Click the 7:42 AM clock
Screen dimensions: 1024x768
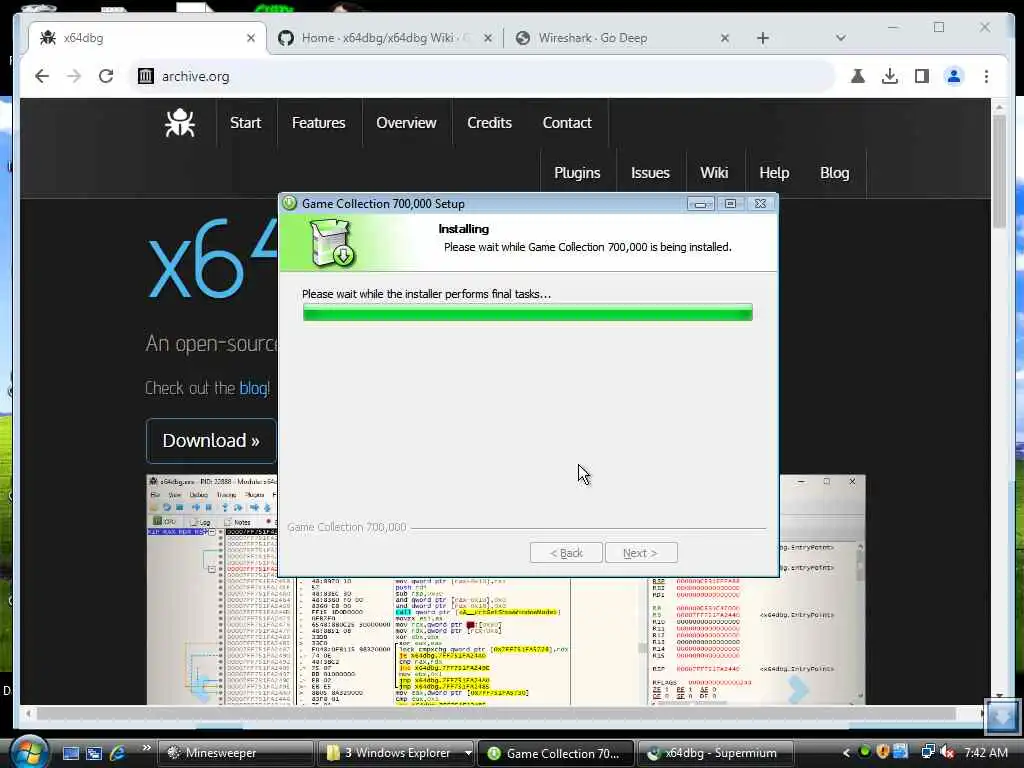[986, 753]
